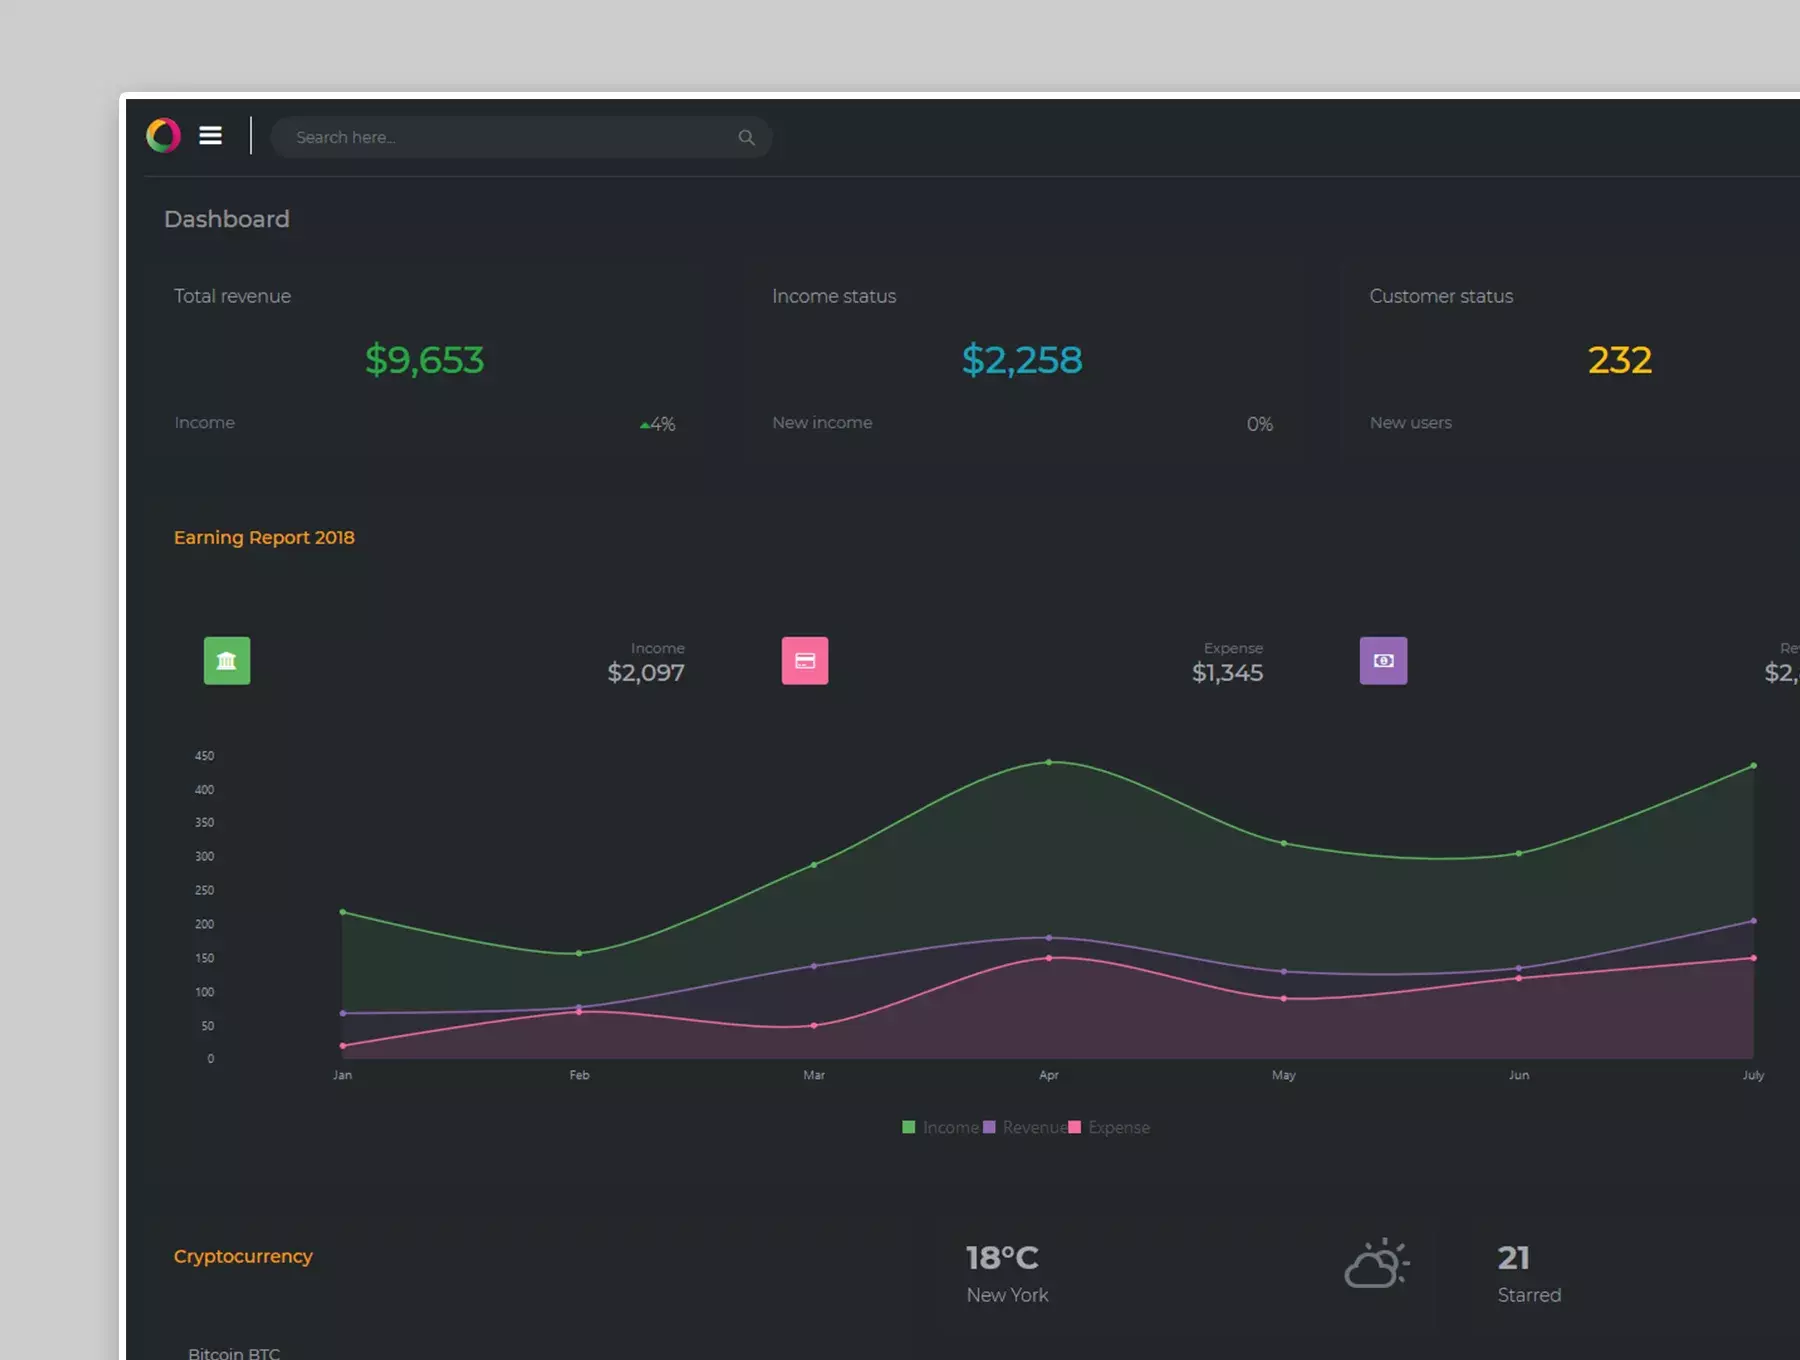The width and height of the screenshot is (1800, 1360).
Task: Click the Bitcoin BTC entry
Action: 234,1353
